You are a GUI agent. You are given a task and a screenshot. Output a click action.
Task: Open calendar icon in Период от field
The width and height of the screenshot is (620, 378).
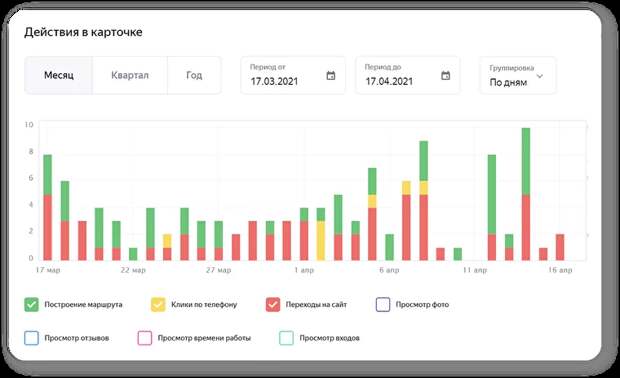(331, 75)
